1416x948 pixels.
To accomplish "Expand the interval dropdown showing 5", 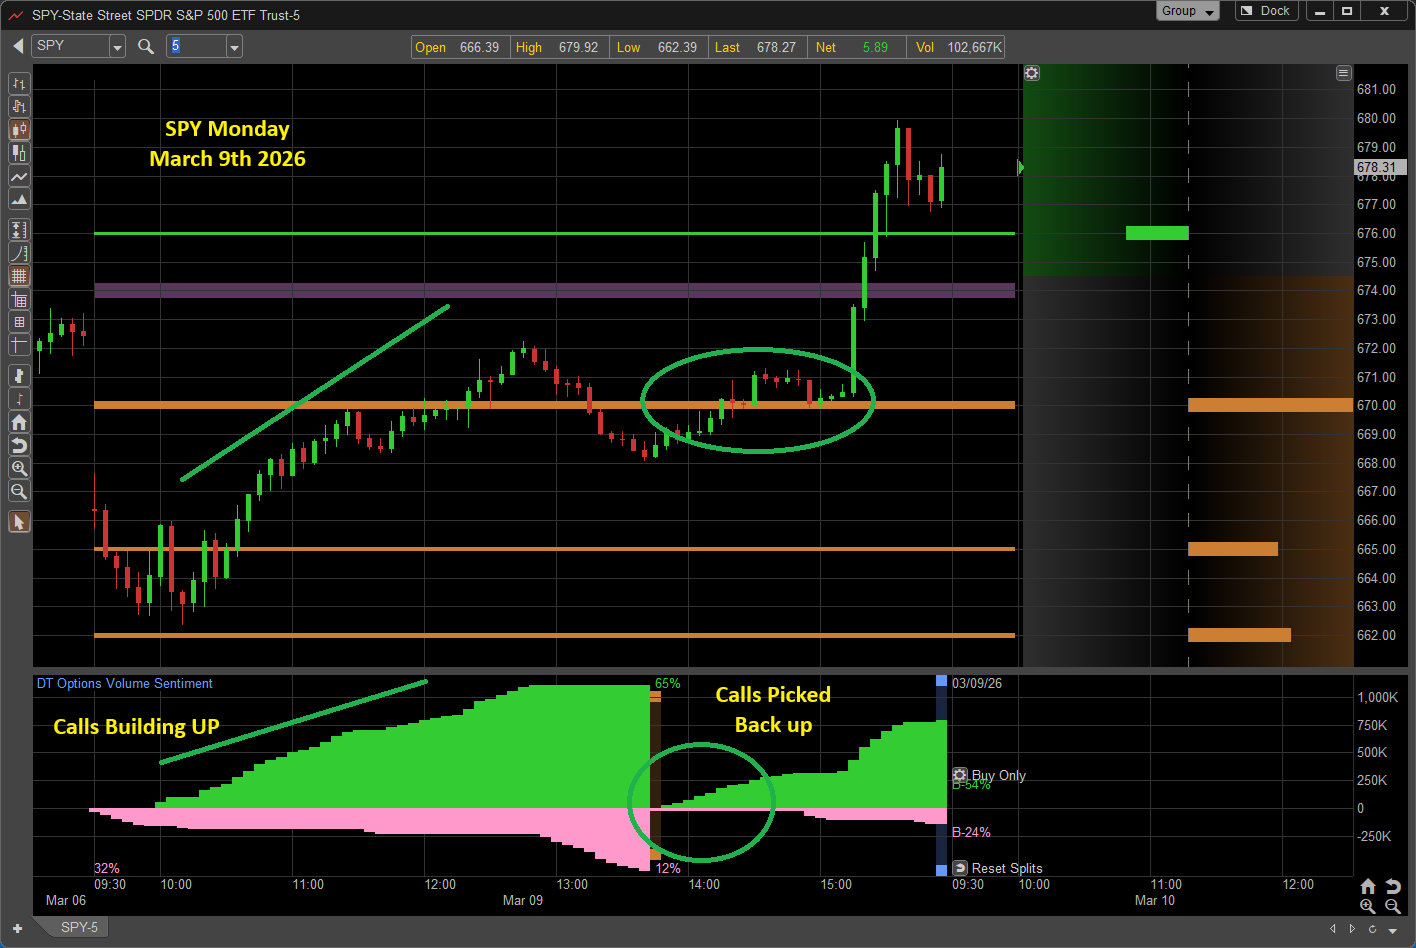I will tap(234, 47).
